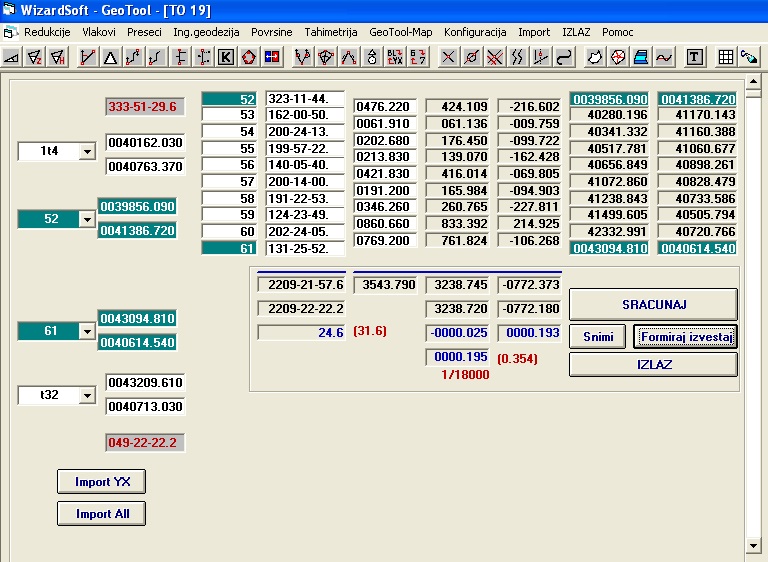Click the single crossed lines intersection icon

(448, 57)
